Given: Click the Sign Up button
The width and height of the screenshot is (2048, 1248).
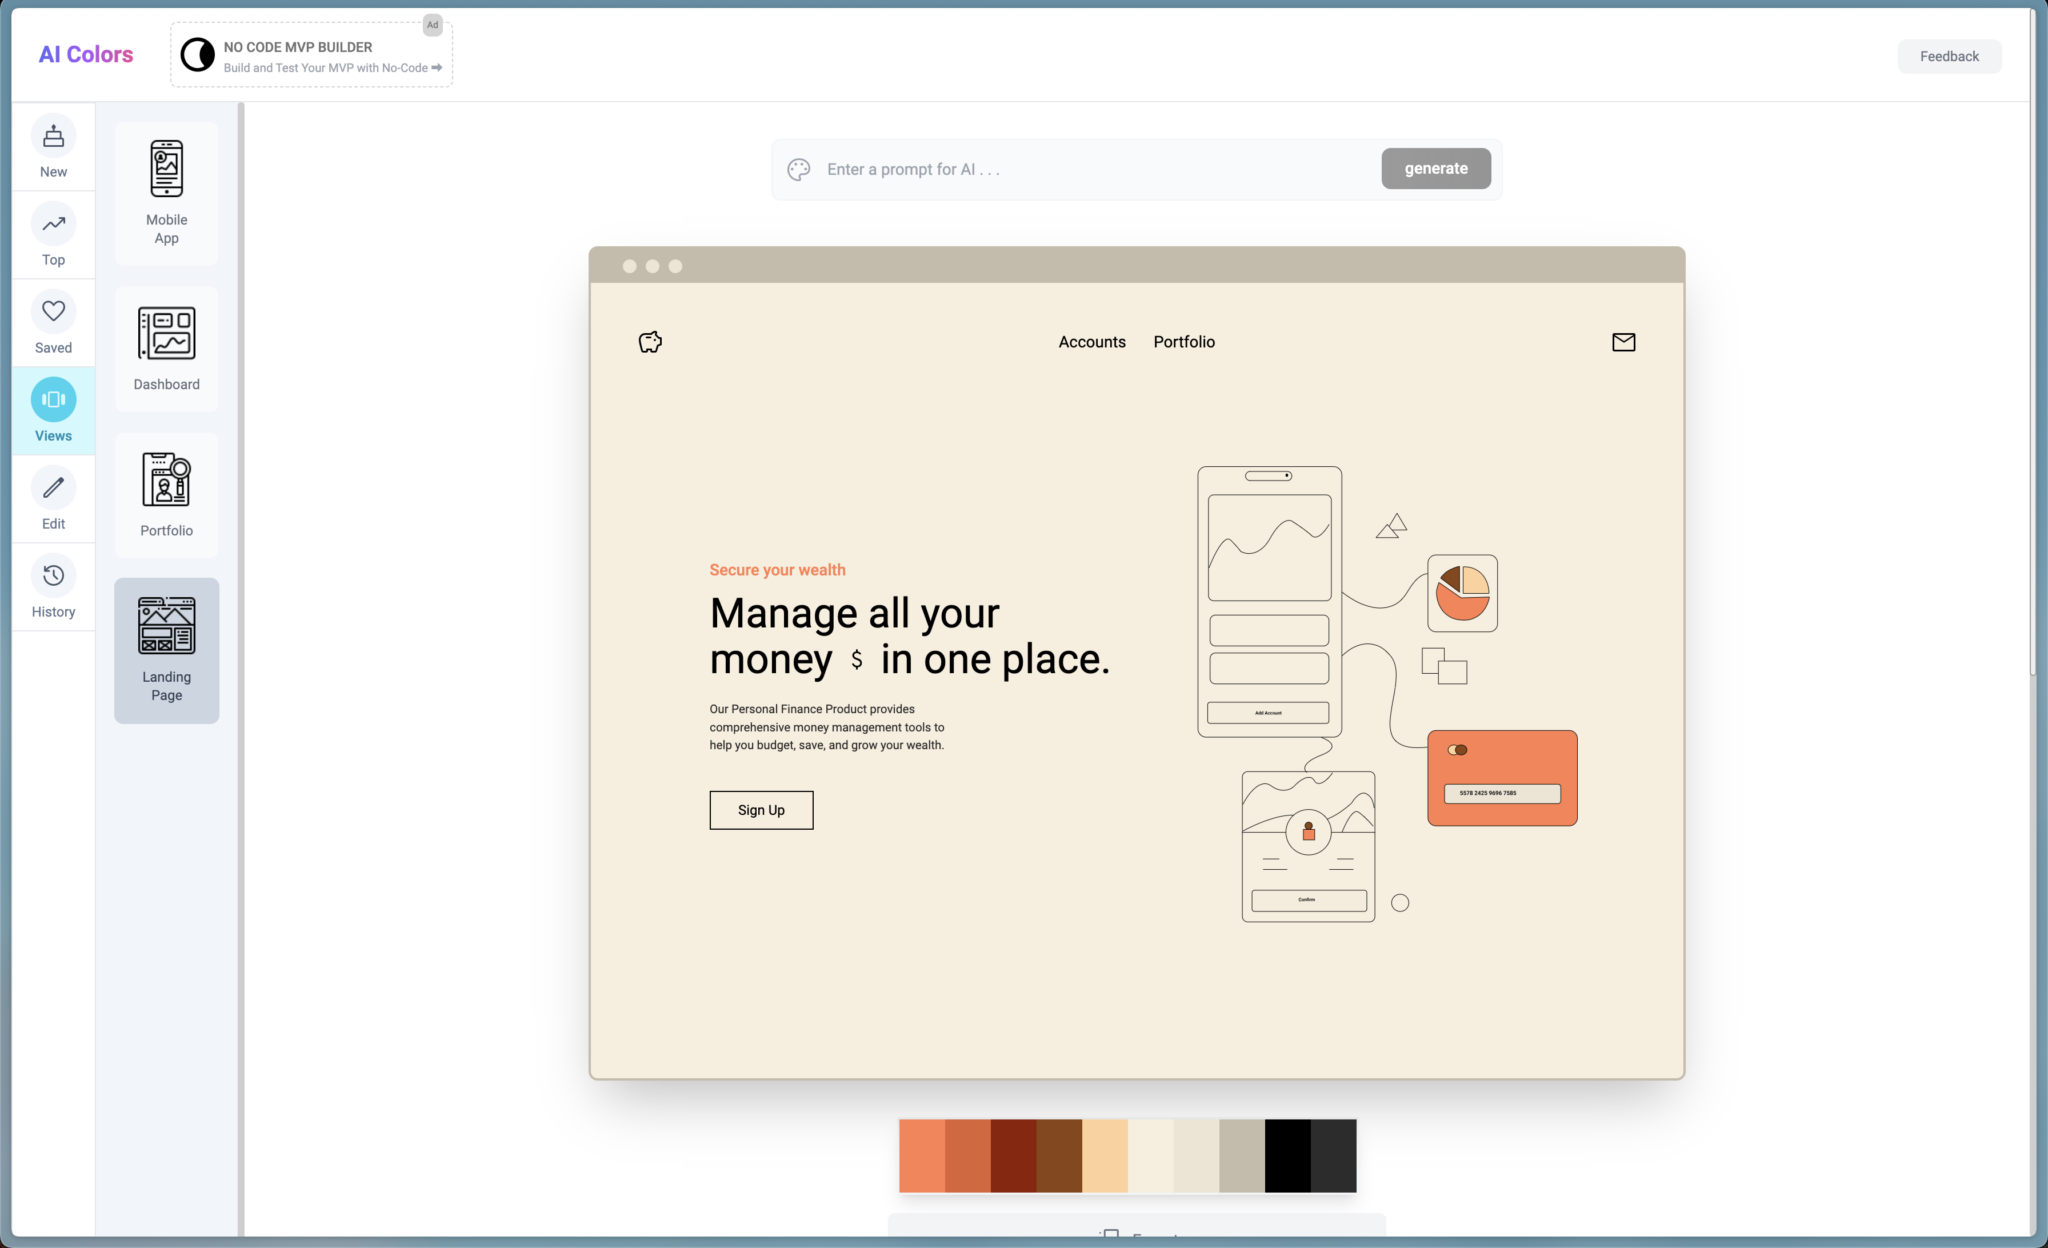Looking at the screenshot, I should pos(761,810).
